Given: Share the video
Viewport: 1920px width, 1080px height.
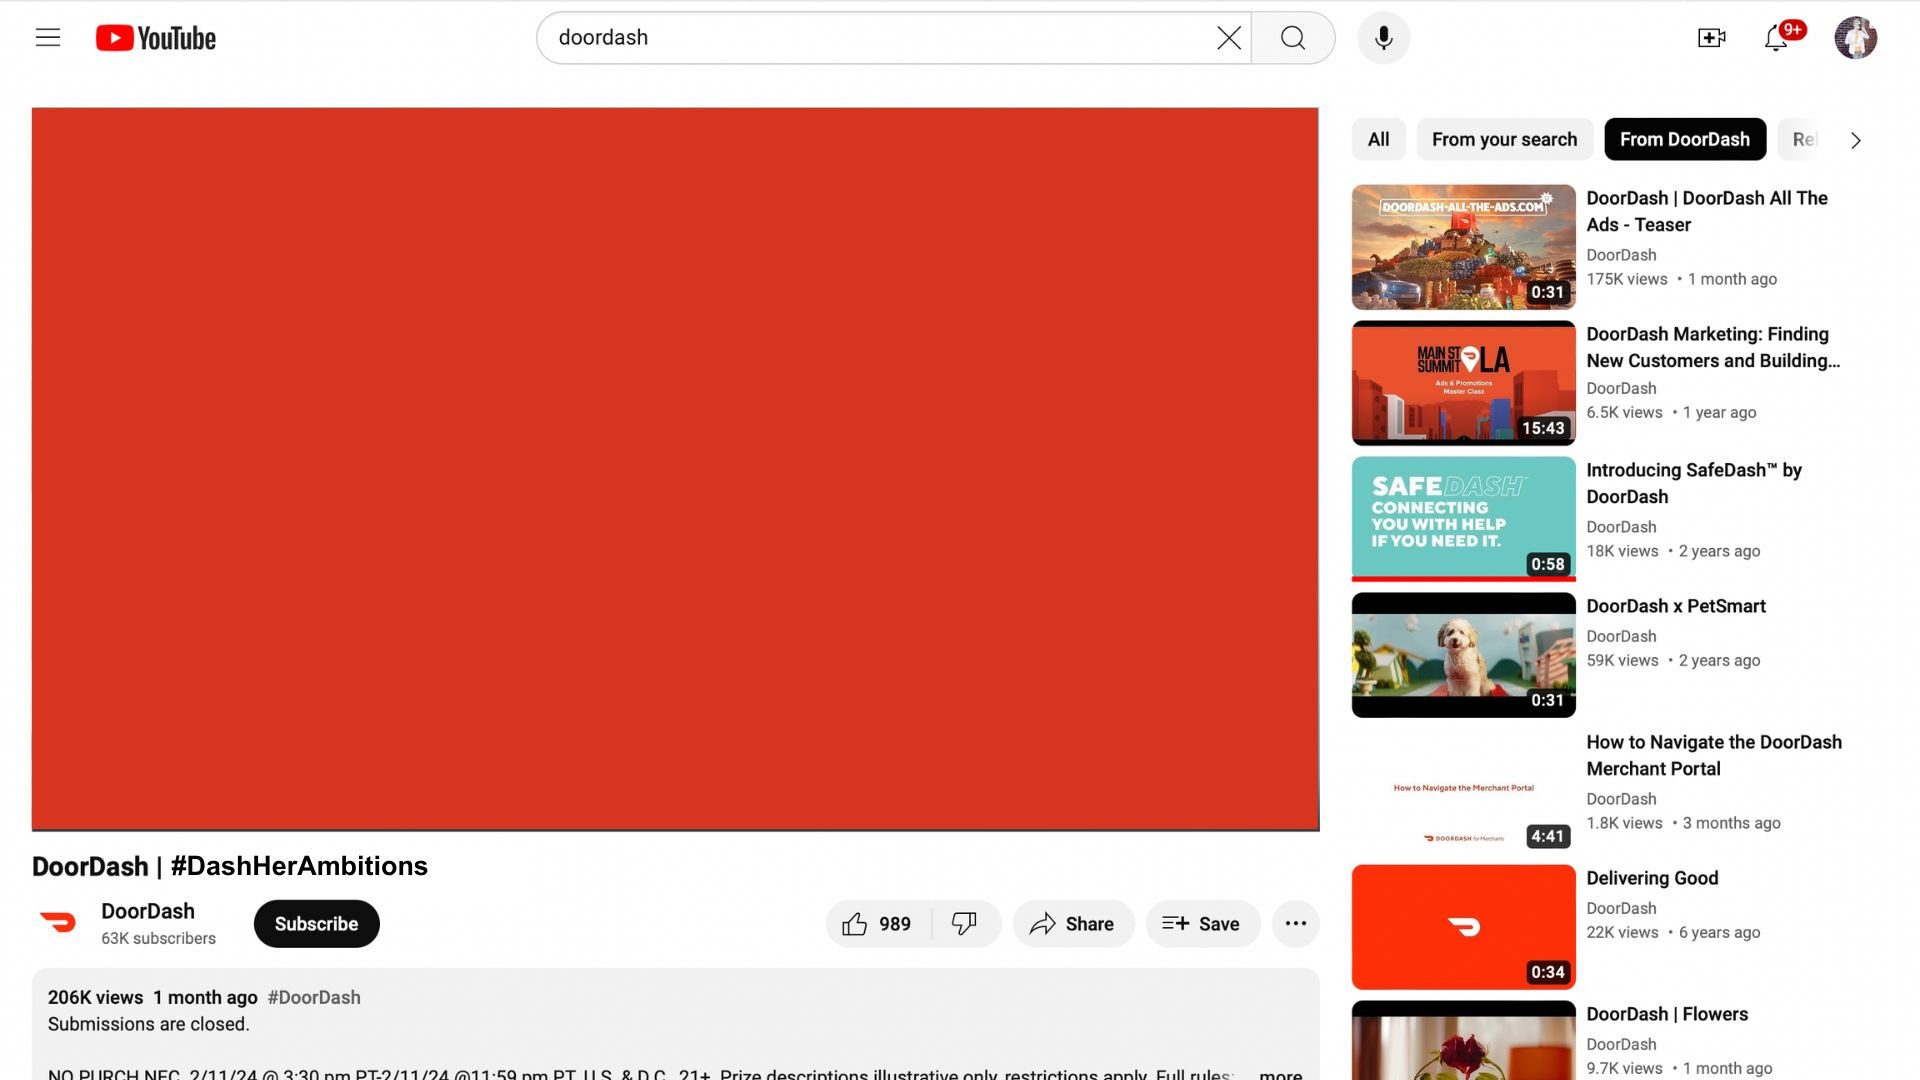Looking at the screenshot, I should click(1073, 924).
